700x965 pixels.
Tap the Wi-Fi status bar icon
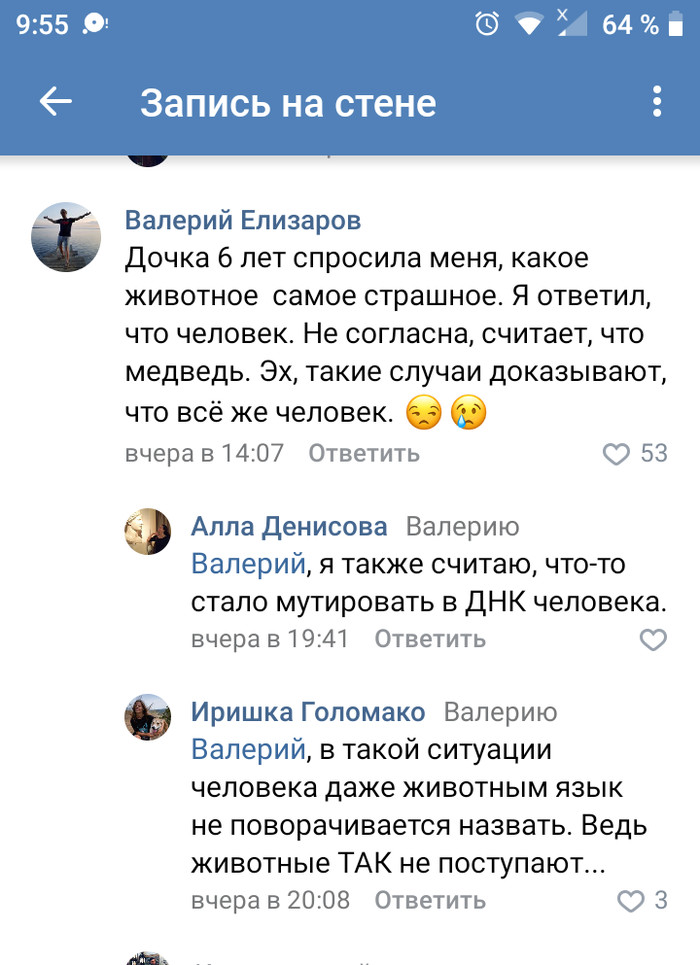(529, 24)
